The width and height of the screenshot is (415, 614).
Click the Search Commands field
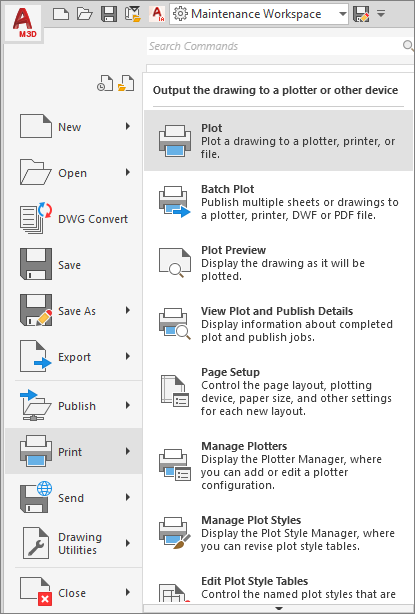275,46
